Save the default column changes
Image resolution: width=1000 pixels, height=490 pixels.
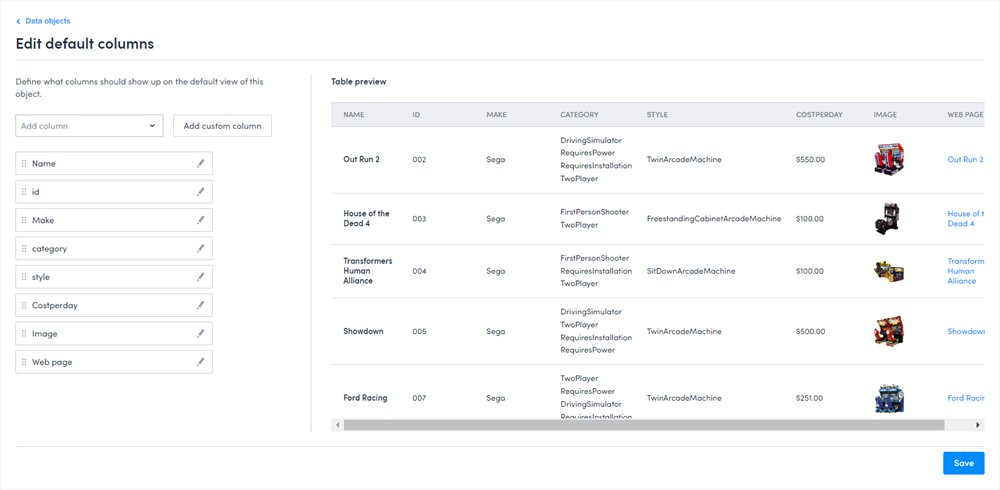(x=963, y=463)
